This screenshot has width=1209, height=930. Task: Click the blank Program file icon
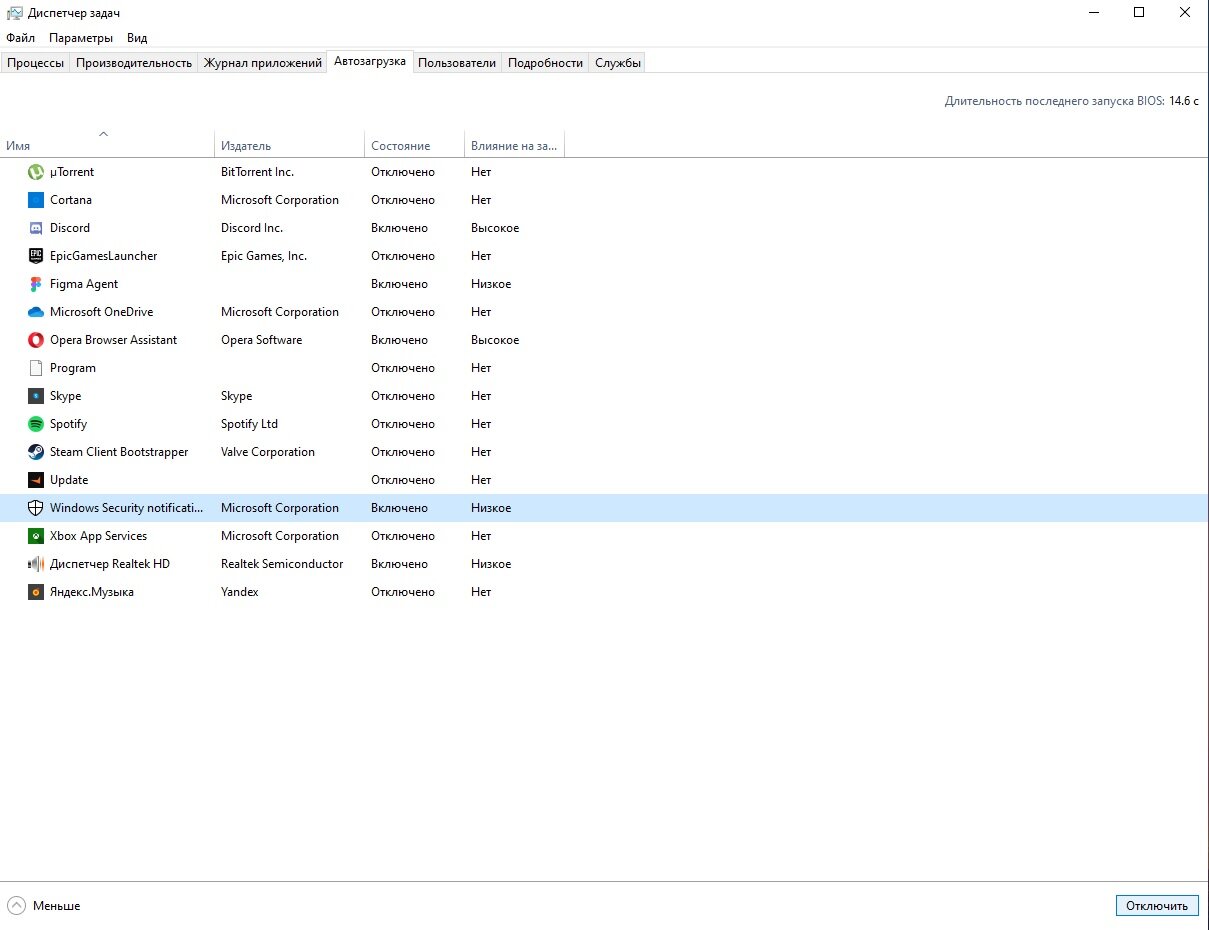coord(36,368)
